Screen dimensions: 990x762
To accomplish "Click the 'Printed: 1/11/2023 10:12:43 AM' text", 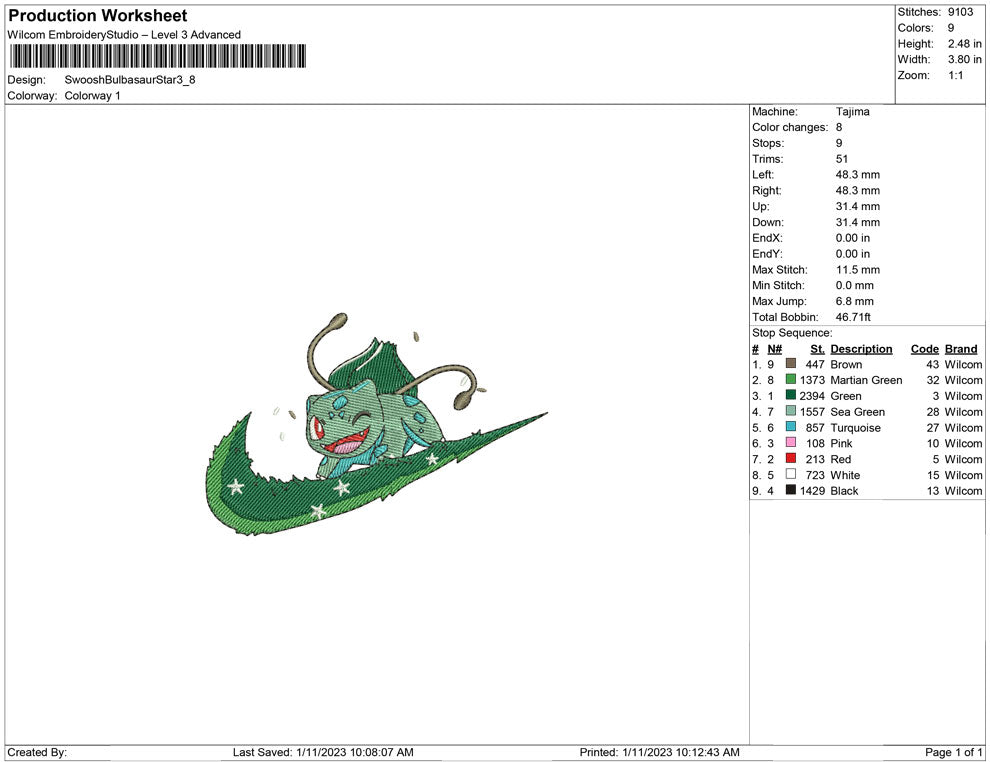I will point(660,752).
